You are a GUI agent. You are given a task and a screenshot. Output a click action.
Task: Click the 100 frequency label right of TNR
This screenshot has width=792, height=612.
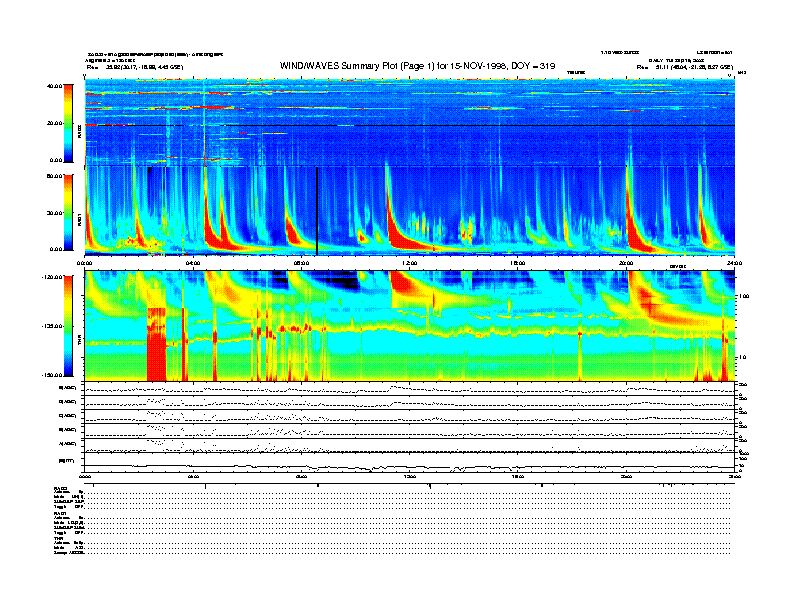744,296
